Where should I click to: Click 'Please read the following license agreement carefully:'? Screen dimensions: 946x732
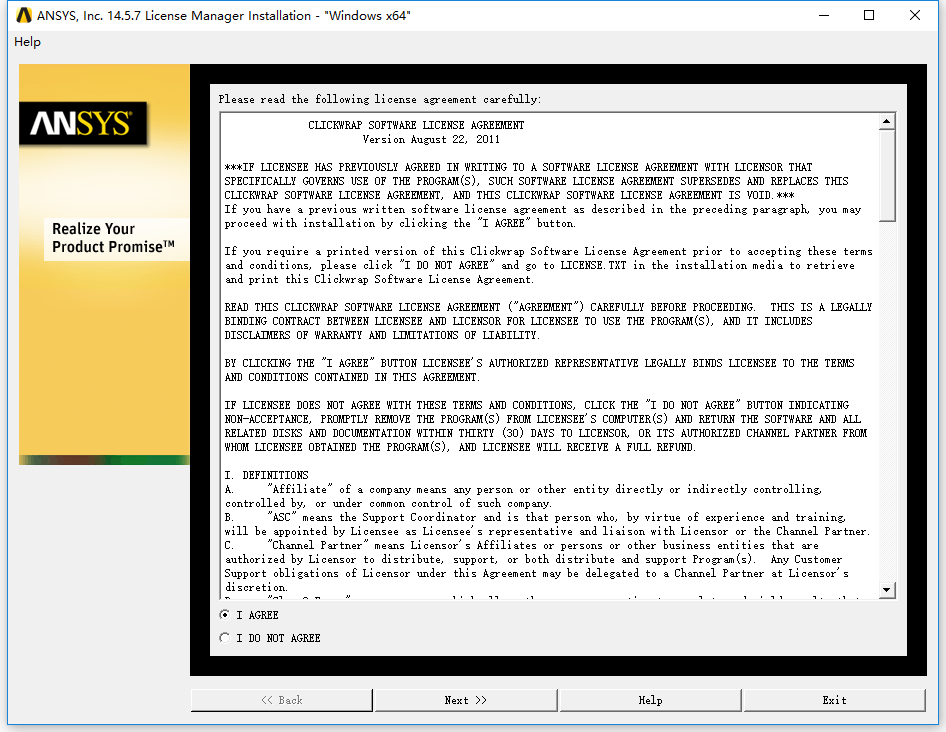[x=379, y=99]
